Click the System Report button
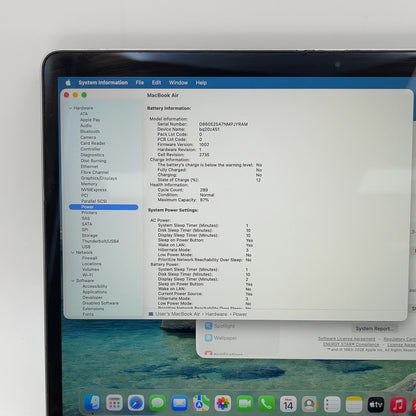 (x=374, y=329)
